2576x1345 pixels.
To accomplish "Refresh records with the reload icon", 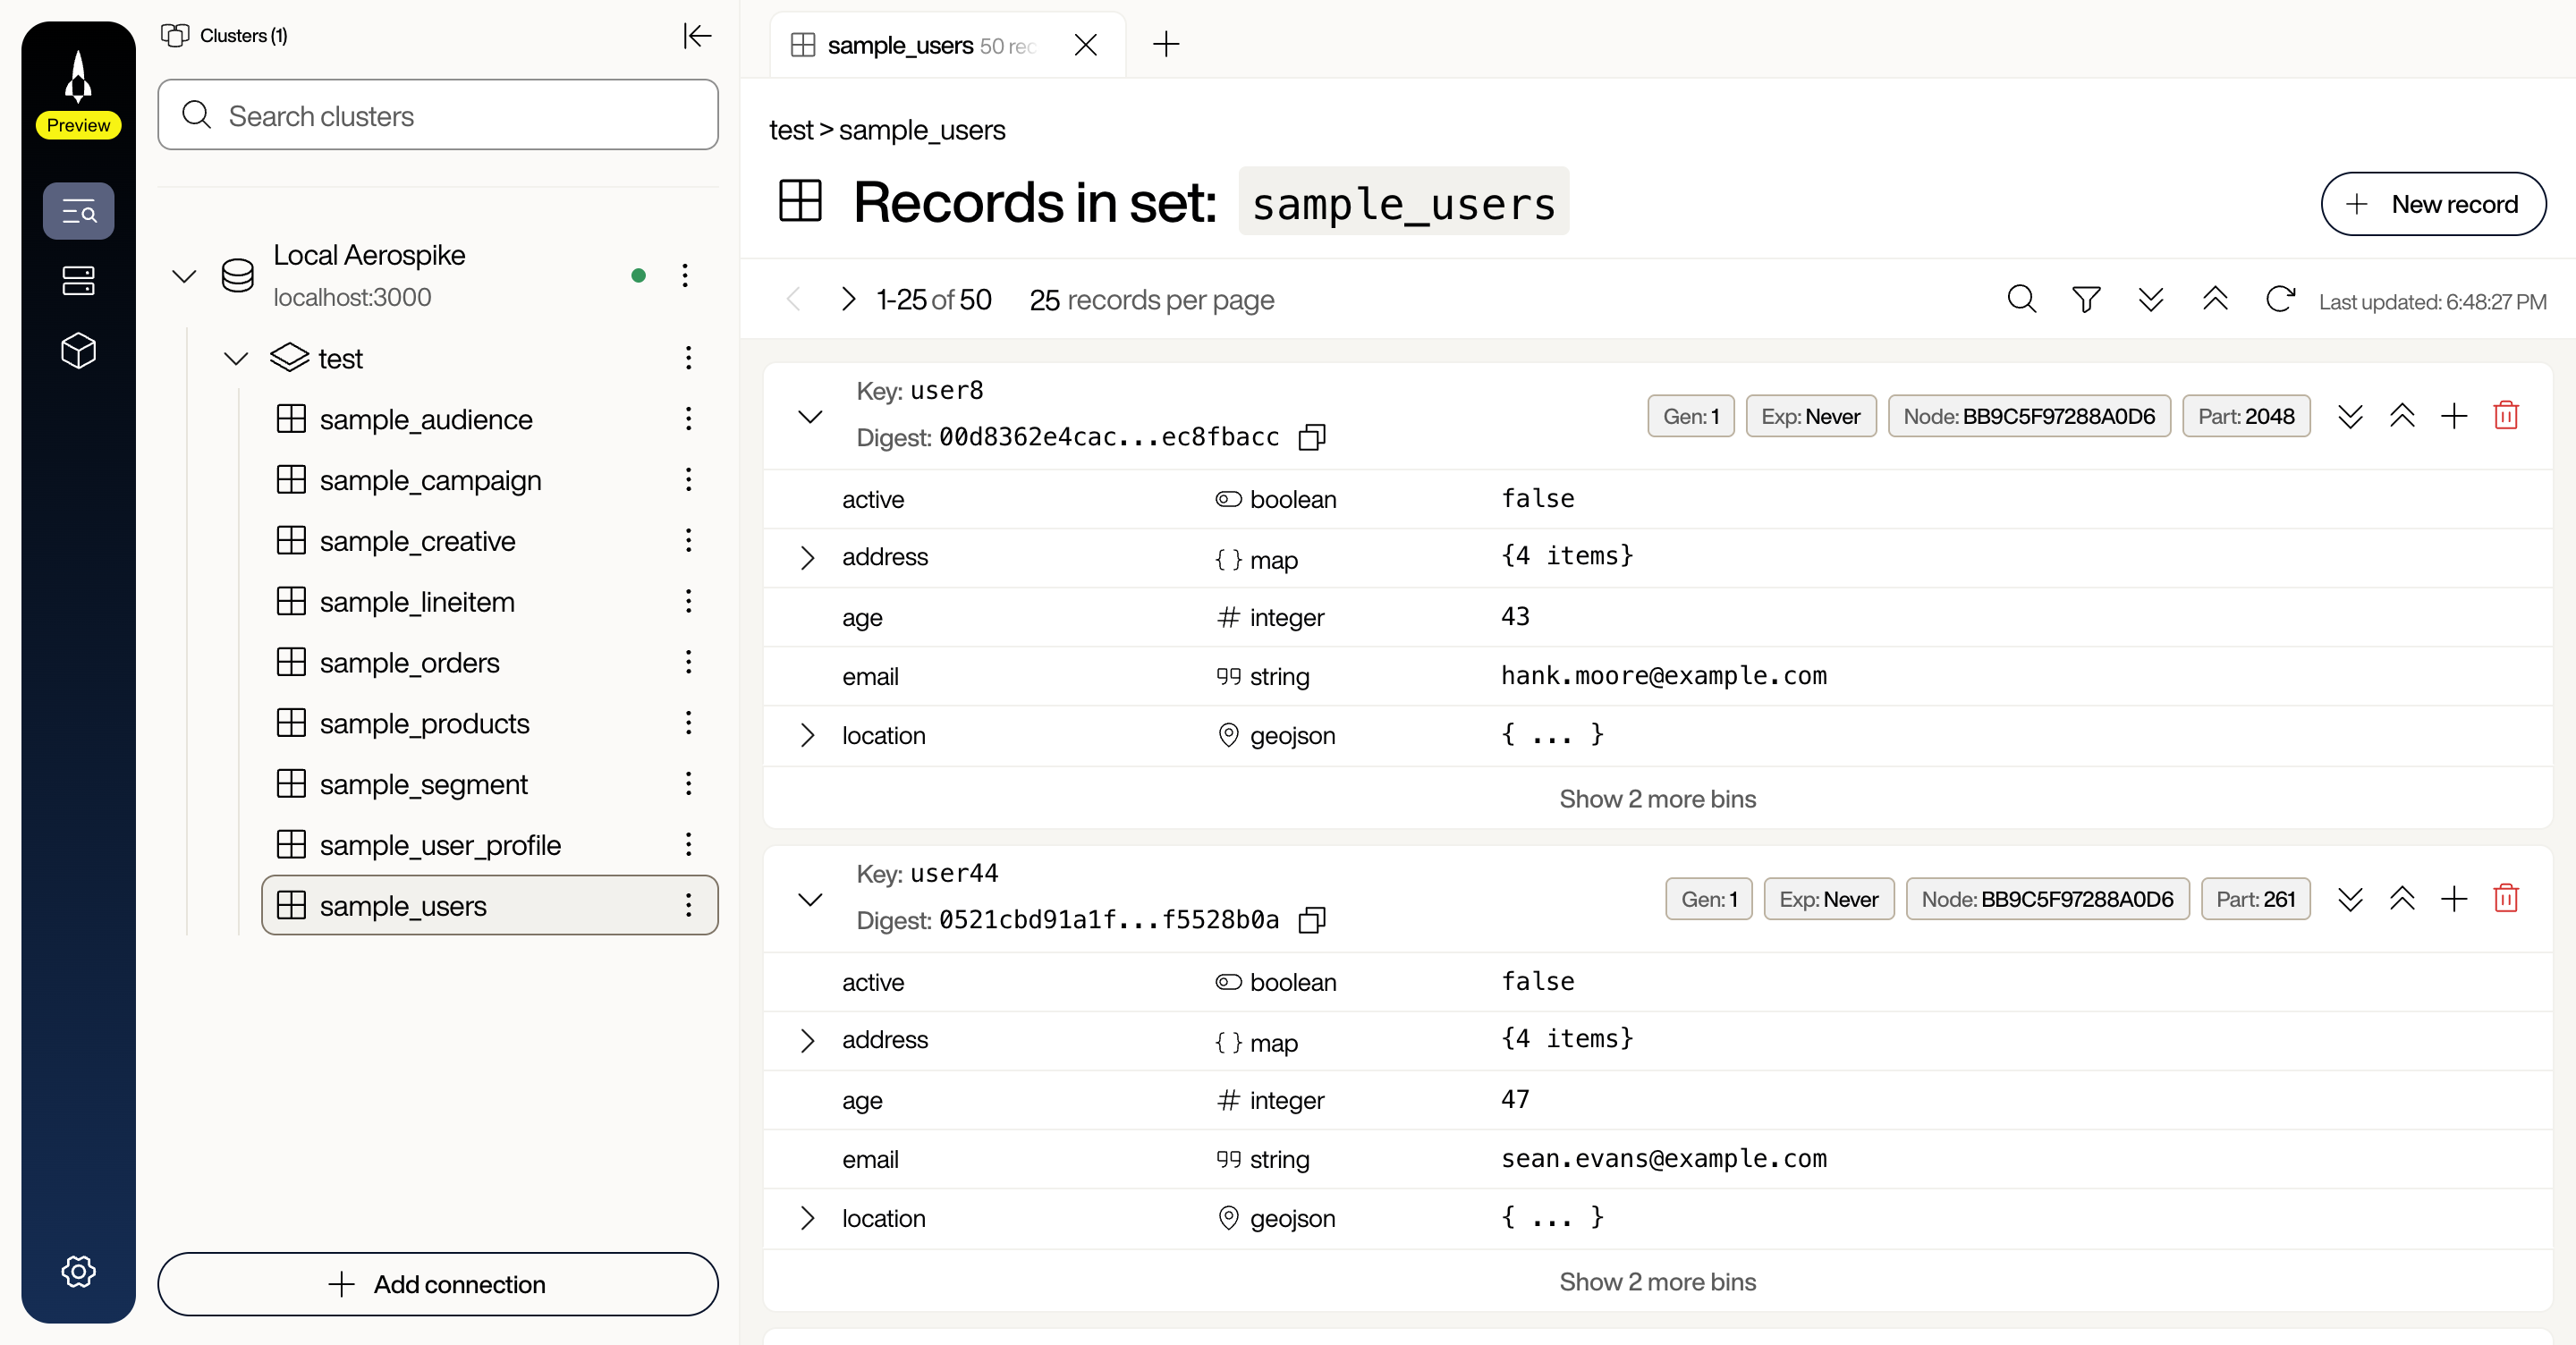I will [x=2280, y=299].
